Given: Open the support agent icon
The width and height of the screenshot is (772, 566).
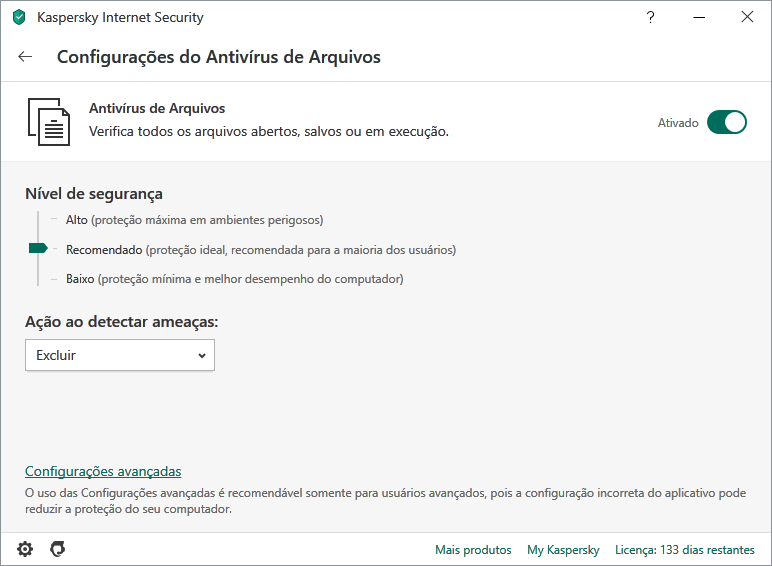Looking at the screenshot, I should coord(58,549).
